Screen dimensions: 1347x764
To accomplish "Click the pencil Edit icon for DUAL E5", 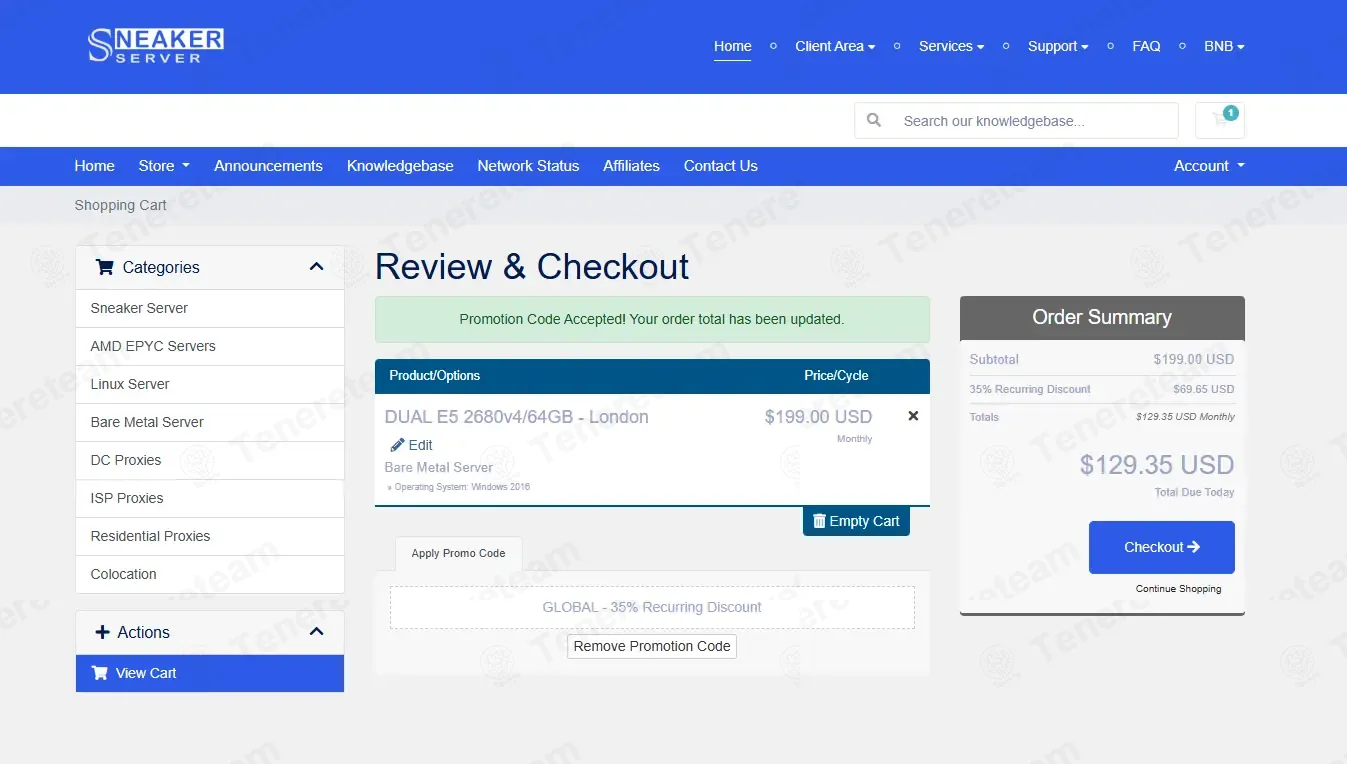I will (x=397, y=445).
